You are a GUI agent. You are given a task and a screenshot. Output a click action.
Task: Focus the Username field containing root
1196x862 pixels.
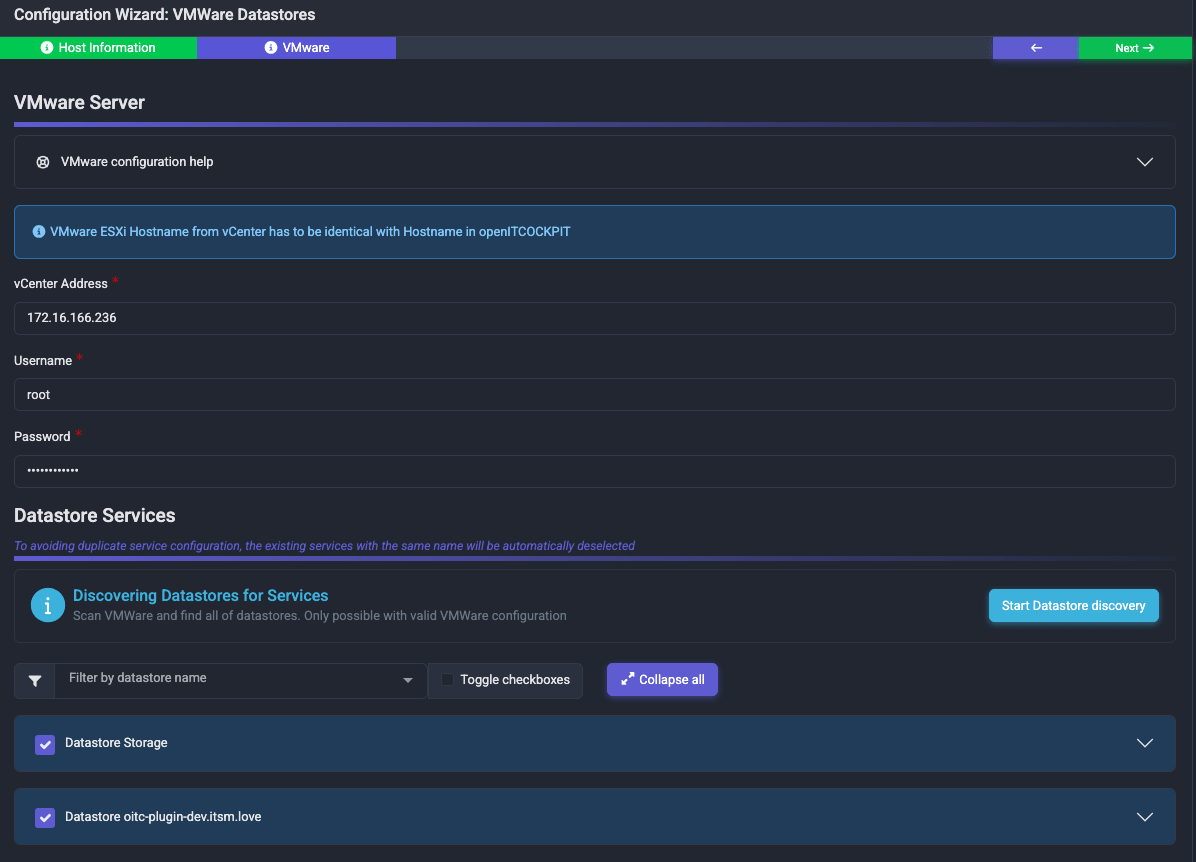click(x=595, y=394)
